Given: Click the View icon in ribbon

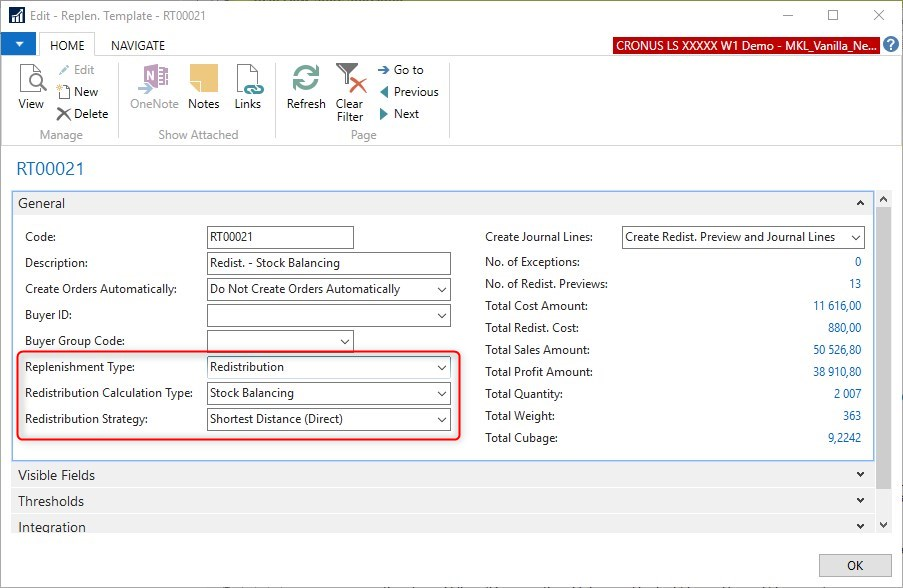Looking at the screenshot, I should [x=31, y=87].
